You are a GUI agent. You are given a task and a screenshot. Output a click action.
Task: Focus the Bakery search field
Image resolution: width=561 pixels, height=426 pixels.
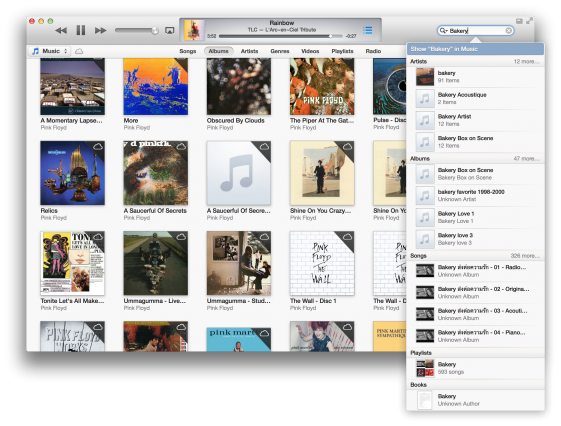coord(475,31)
